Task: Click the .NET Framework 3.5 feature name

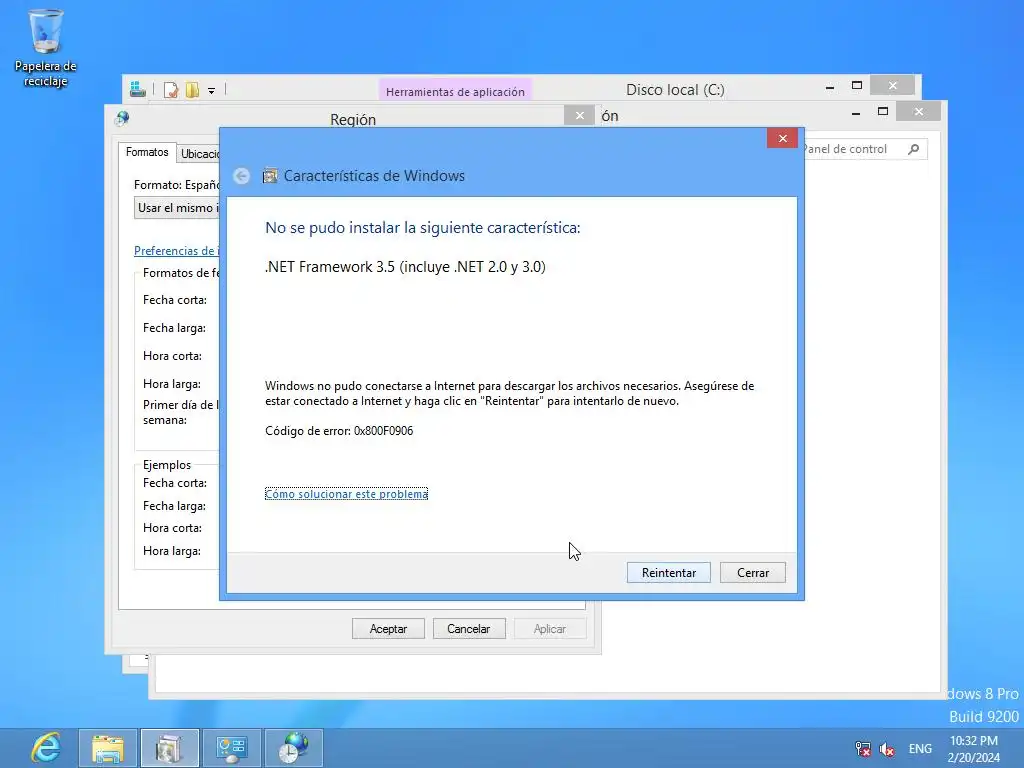Action: [x=405, y=266]
